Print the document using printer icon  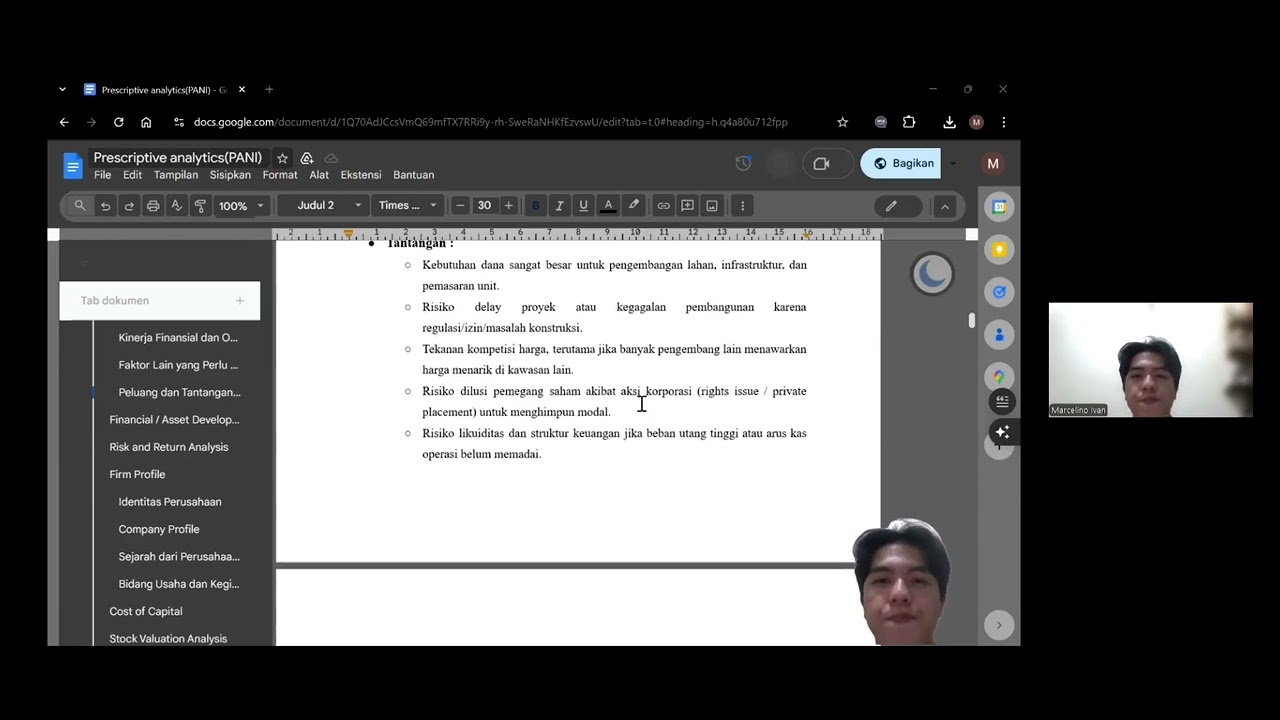(153, 206)
